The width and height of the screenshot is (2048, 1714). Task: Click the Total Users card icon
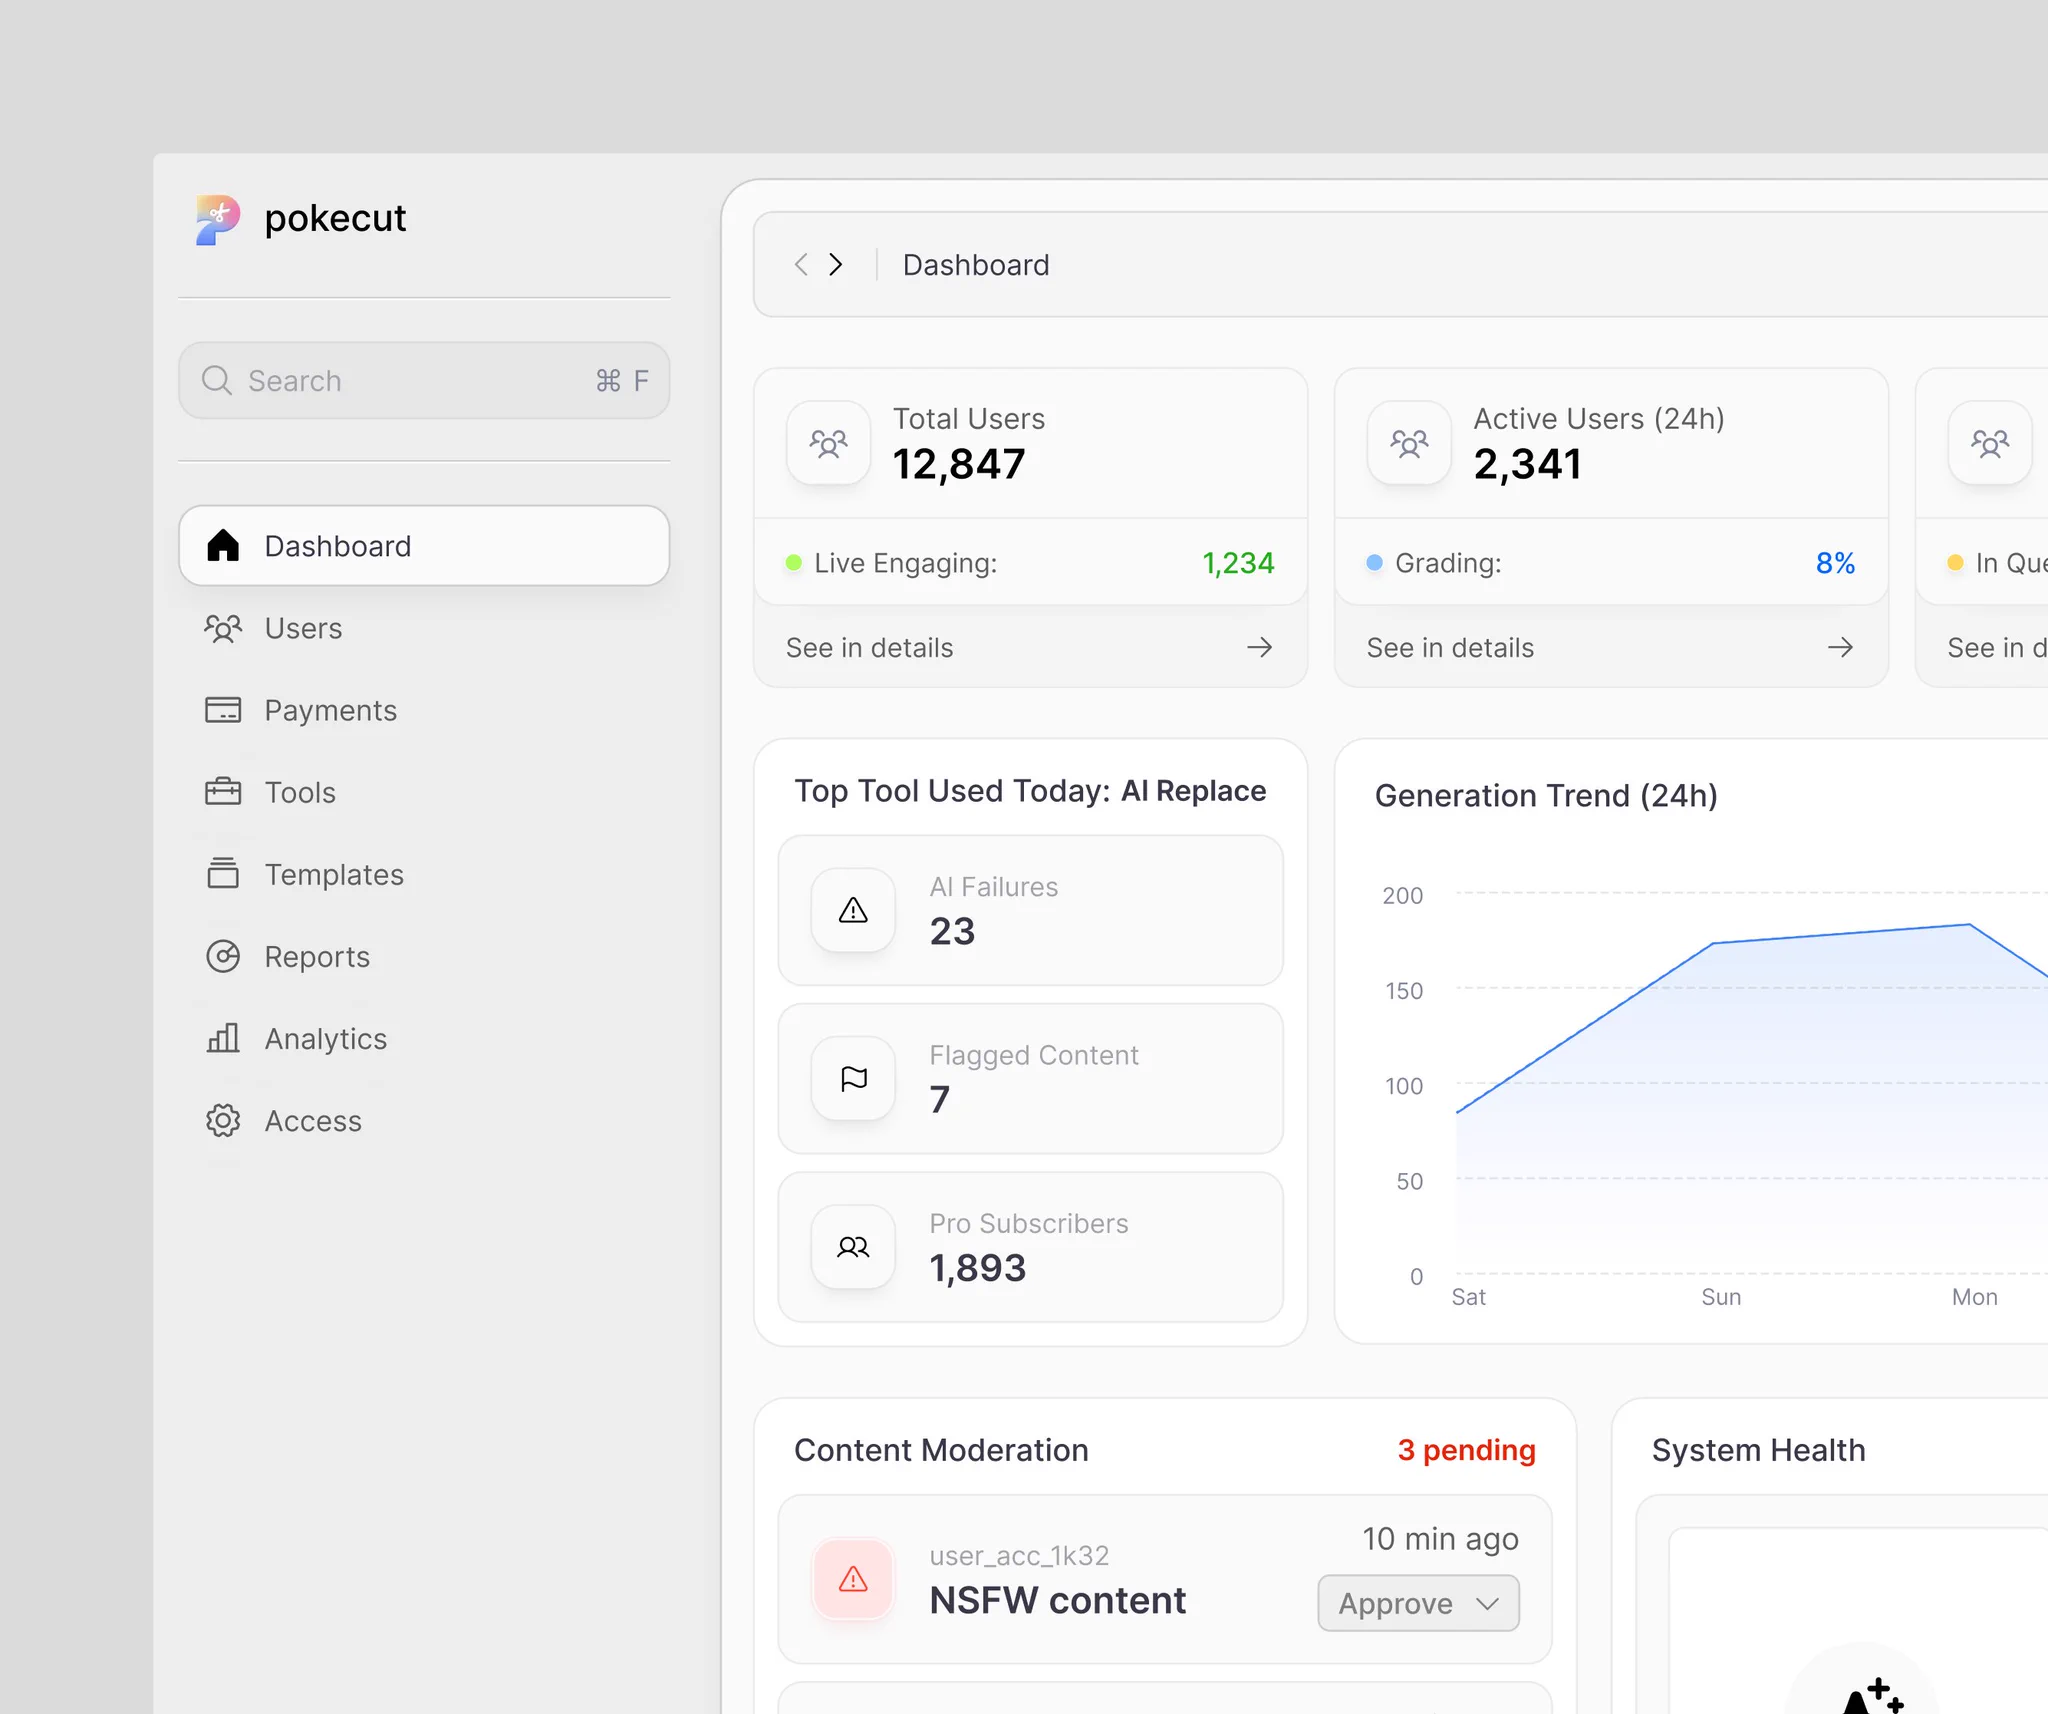click(x=828, y=443)
